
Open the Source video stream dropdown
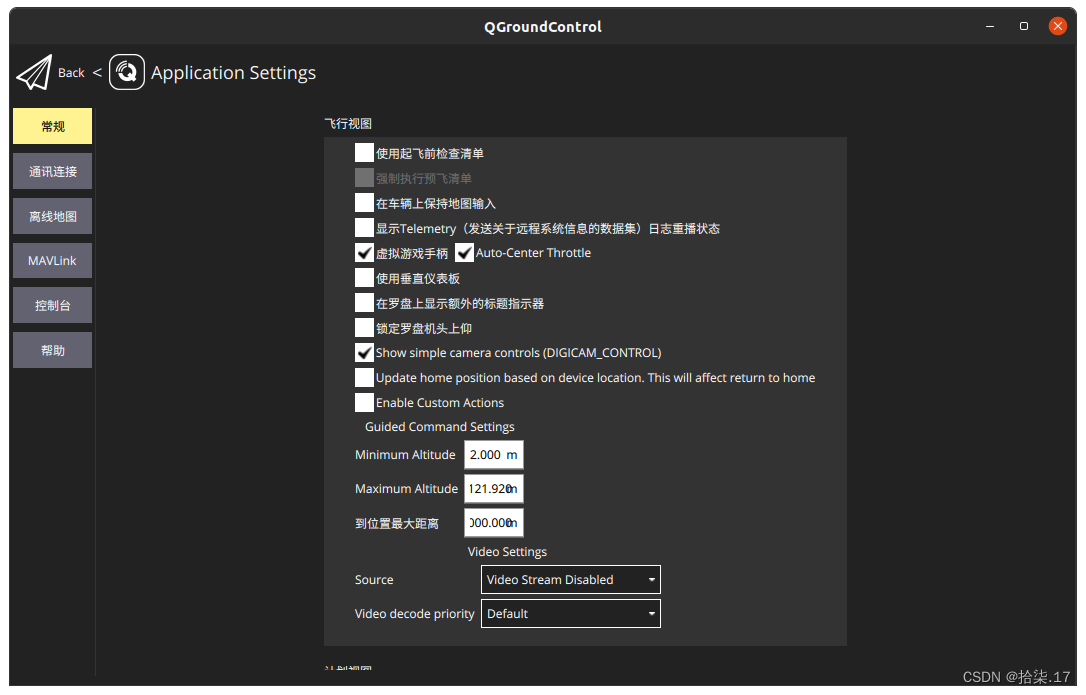coord(570,579)
